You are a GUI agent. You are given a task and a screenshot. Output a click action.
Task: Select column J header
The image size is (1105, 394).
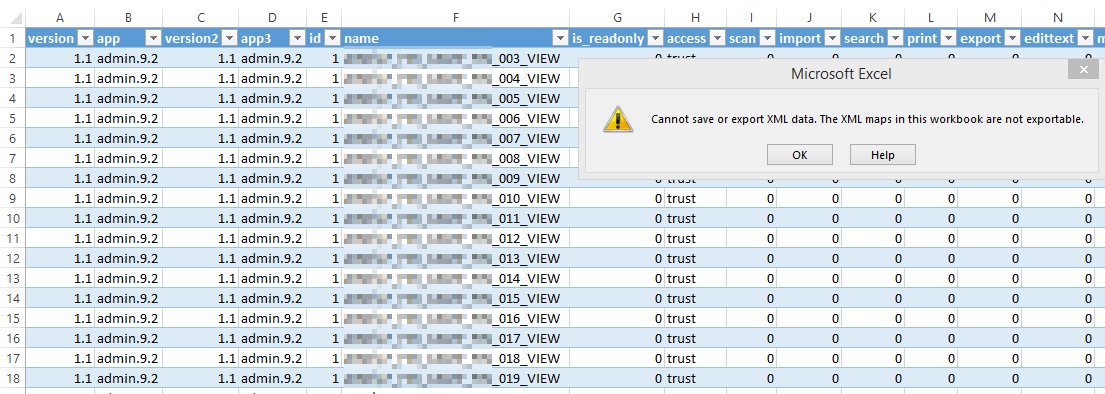click(x=810, y=17)
